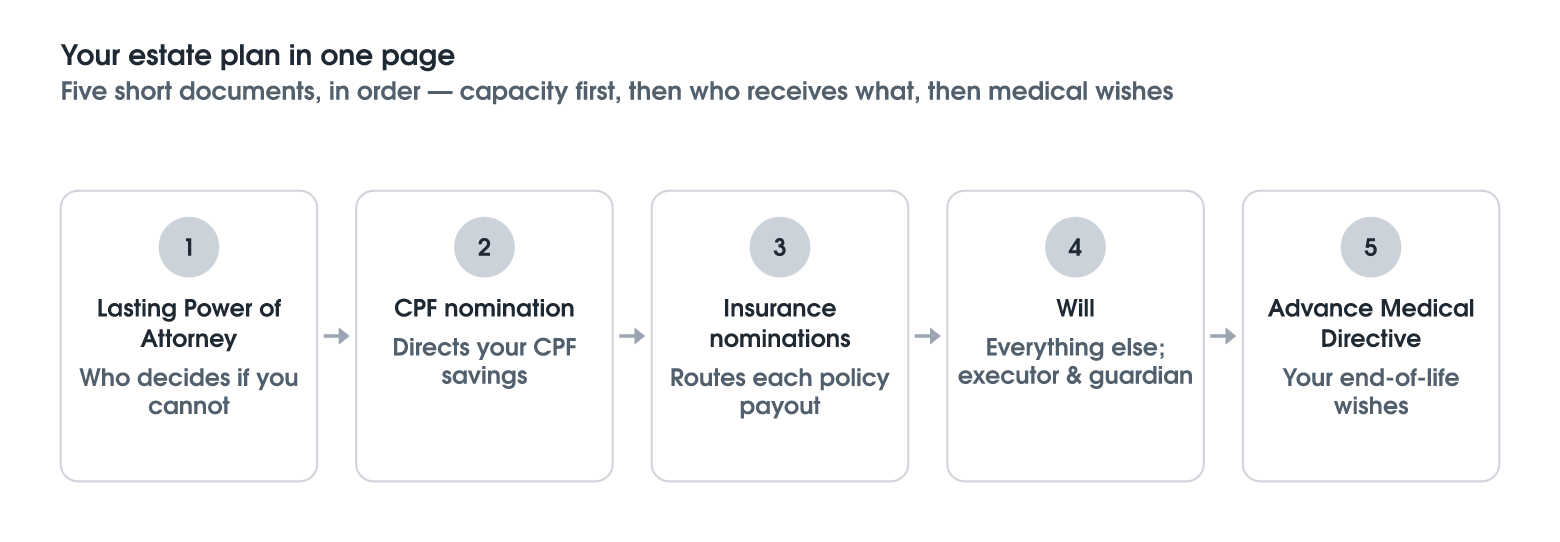Click the step 3 number circle
The height and width of the screenshot is (542, 1560).
[x=780, y=247]
